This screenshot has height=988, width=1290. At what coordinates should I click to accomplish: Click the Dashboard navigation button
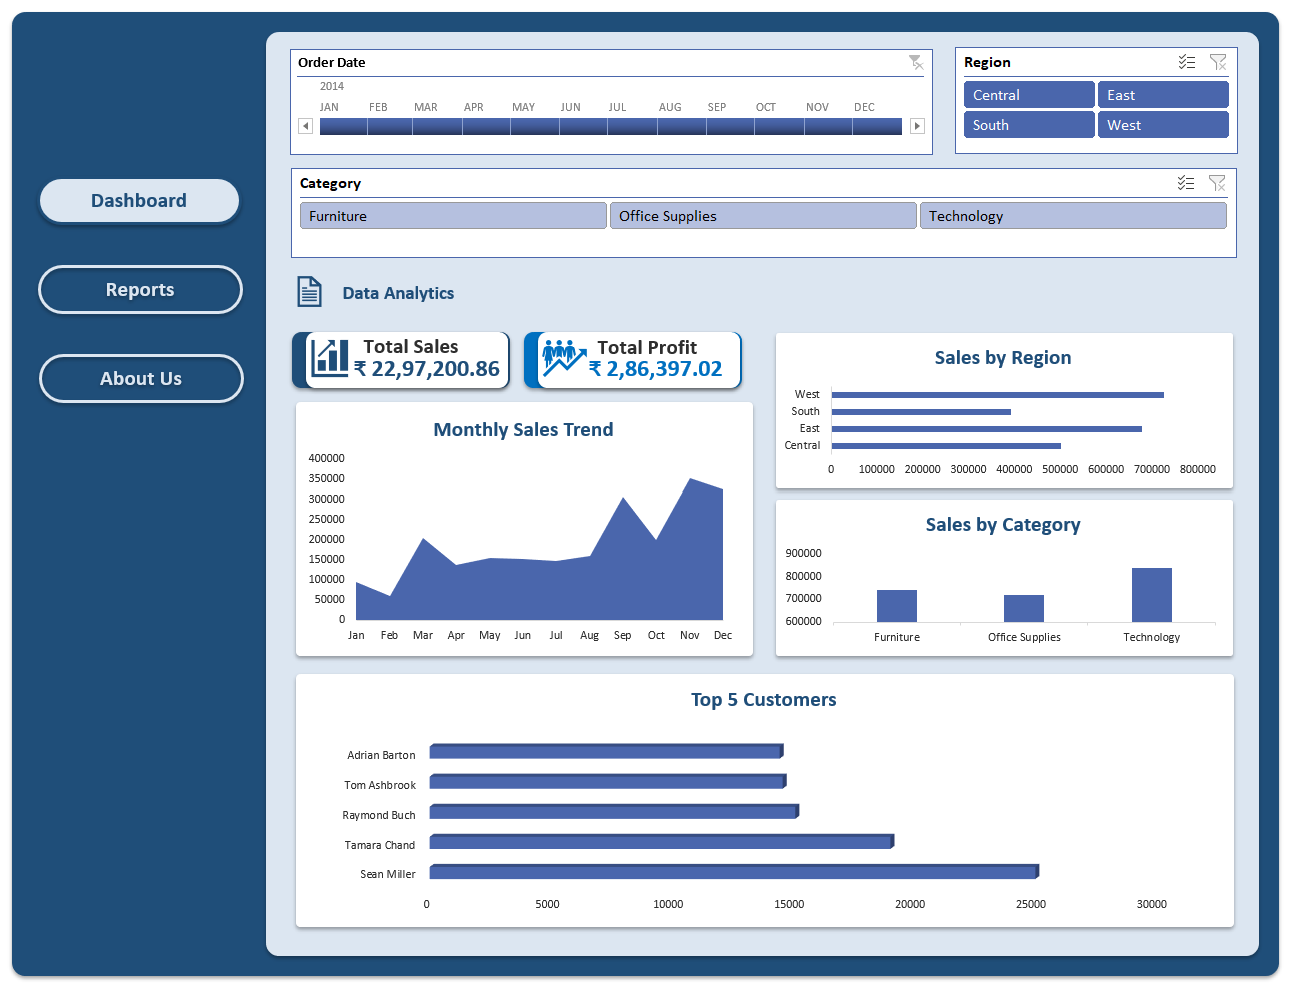[139, 200]
